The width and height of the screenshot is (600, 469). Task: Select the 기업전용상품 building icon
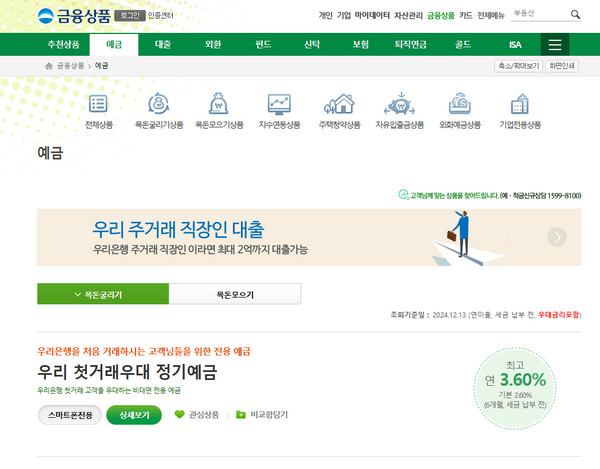tap(520, 104)
